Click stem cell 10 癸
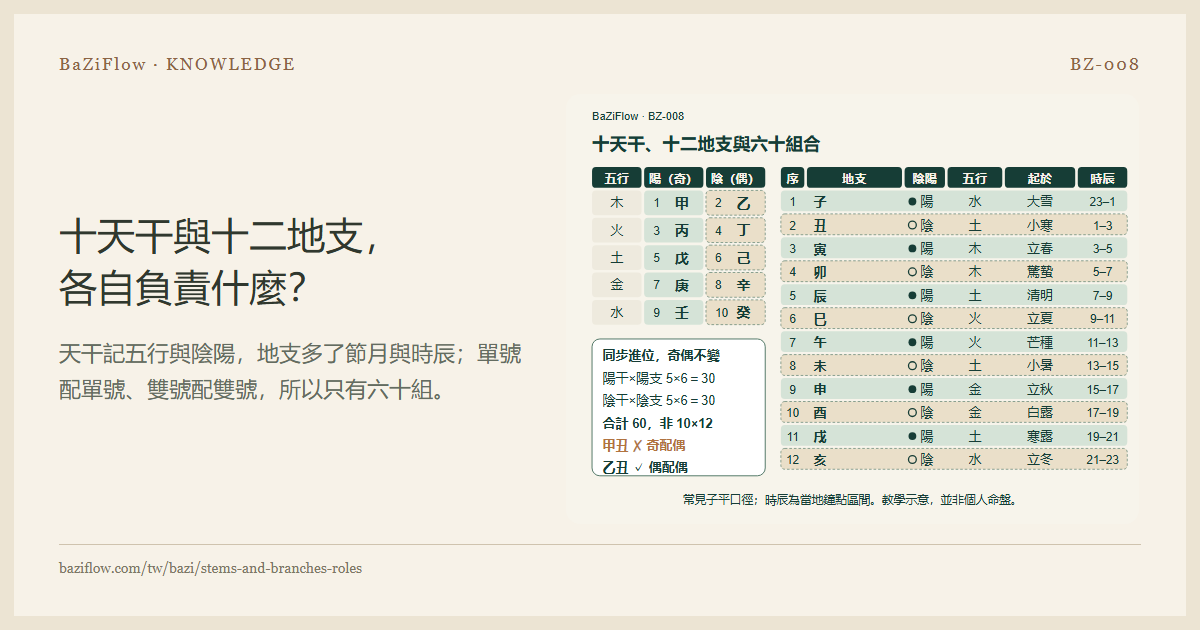1200x630 pixels. (x=736, y=312)
